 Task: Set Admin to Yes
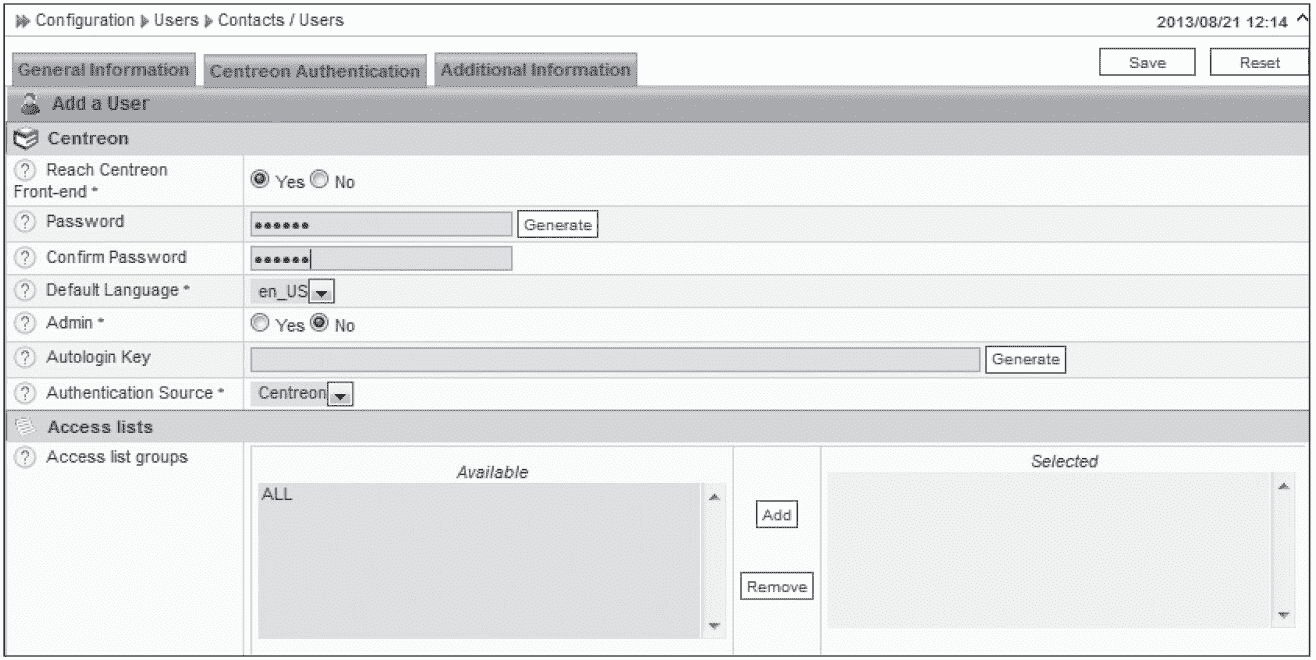point(258,324)
